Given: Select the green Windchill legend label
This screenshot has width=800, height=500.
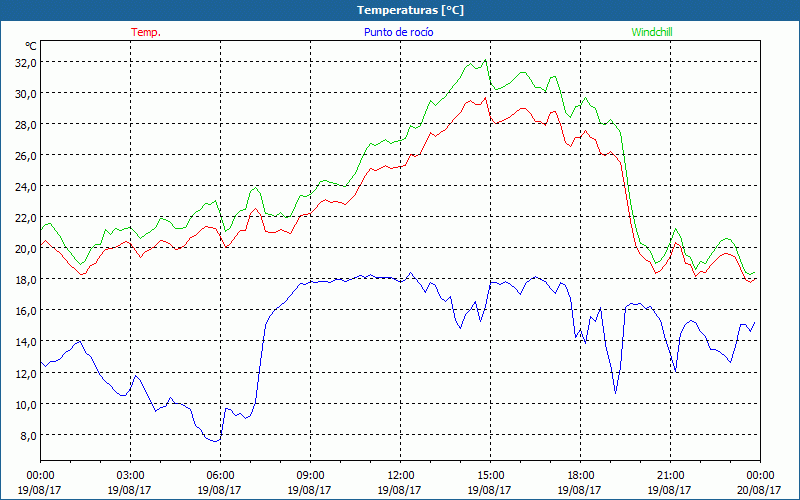Looking at the screenshot, I should [x=652, y=32].
